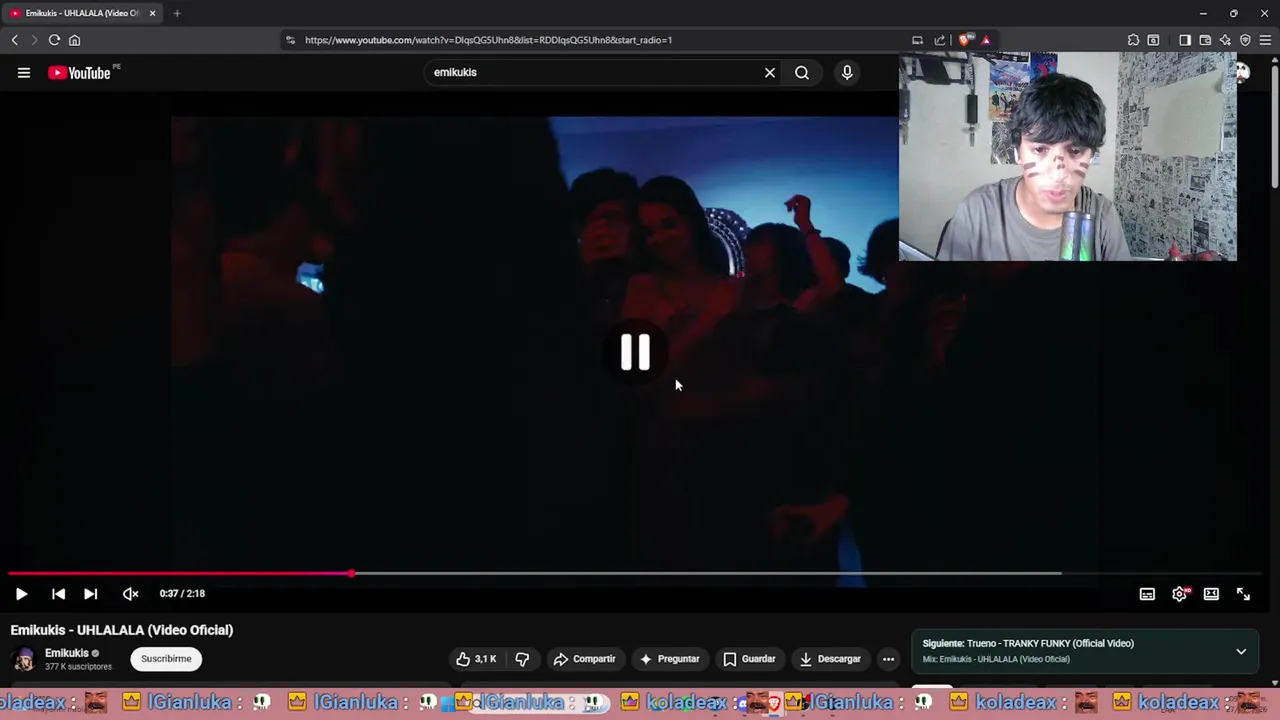Start voice search with the microphone
This screenshot has height=720, width=1280.
tap(847, 72)
